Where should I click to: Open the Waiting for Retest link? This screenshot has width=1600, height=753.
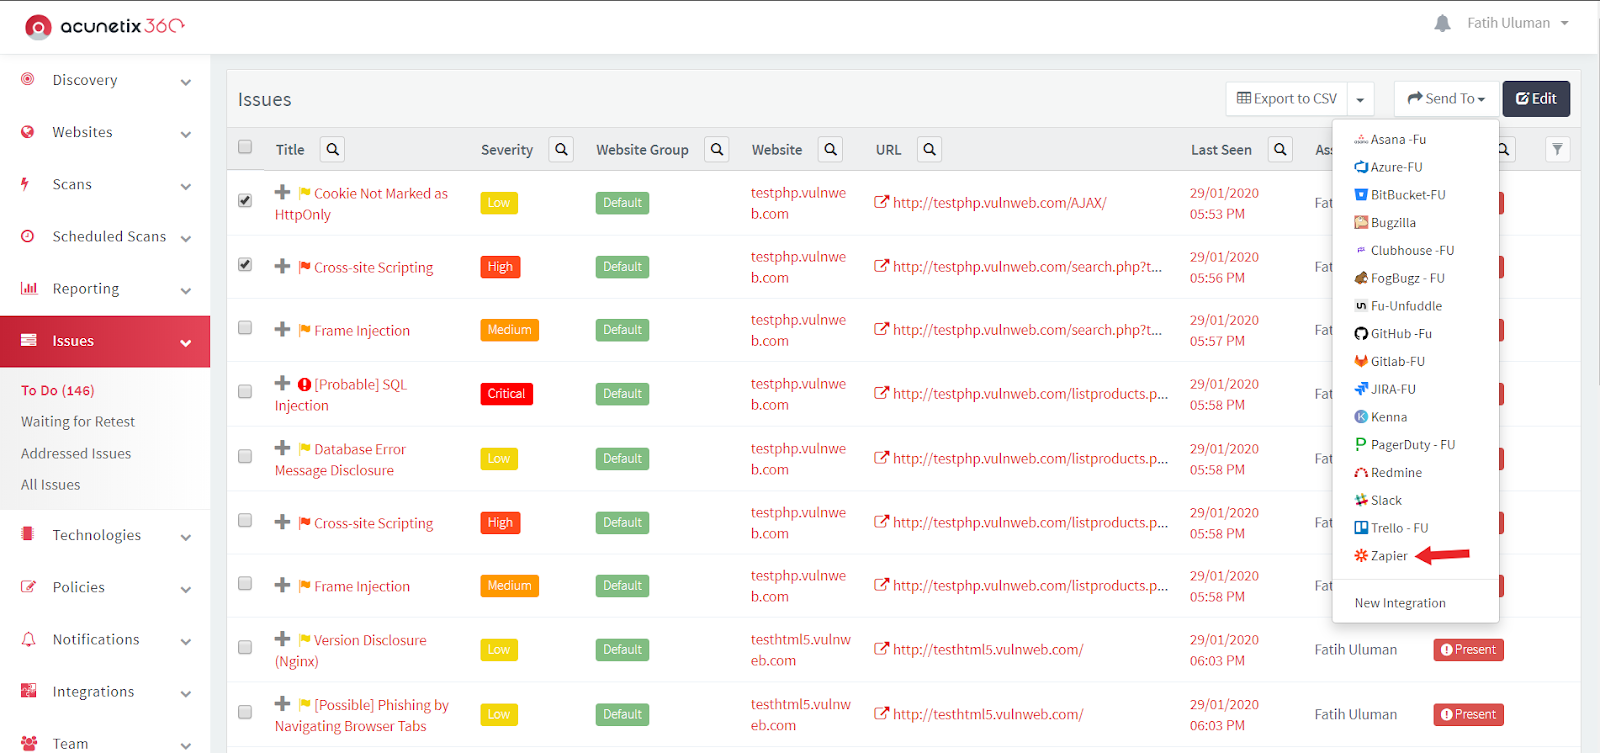[x=78, y=422]
